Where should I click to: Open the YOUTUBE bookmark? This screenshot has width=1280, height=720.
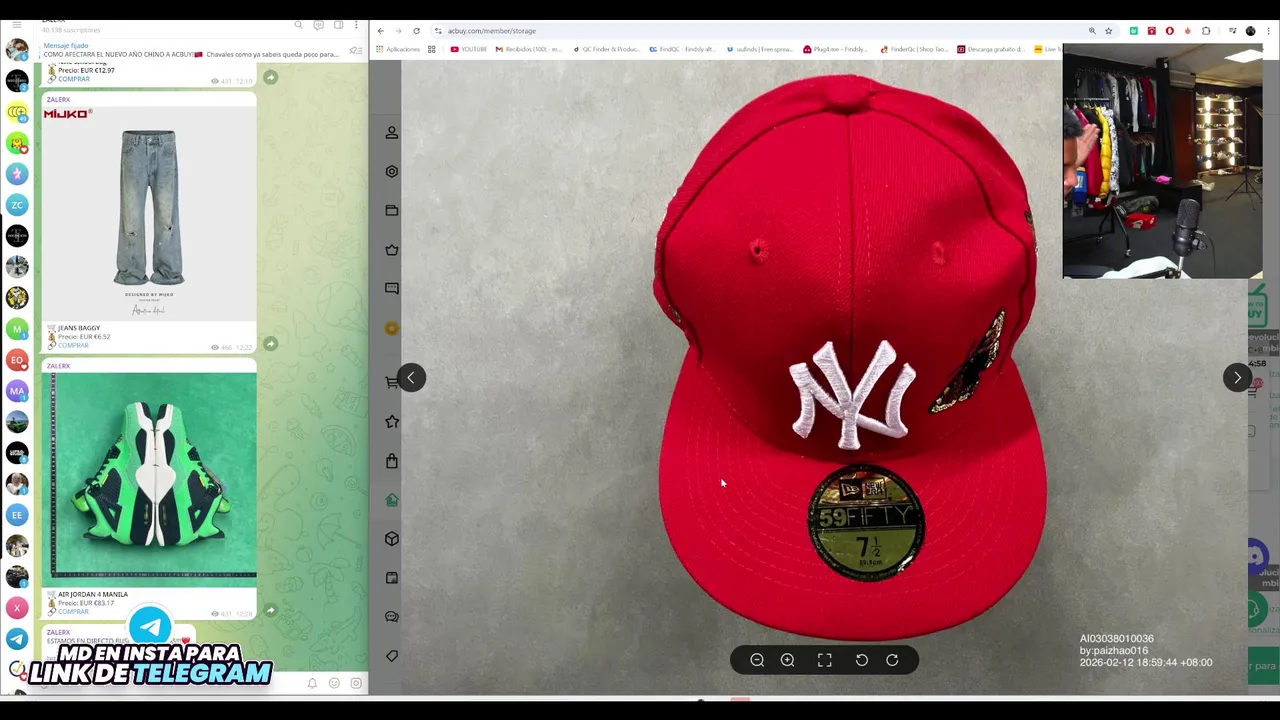click(x=469, y=49)
